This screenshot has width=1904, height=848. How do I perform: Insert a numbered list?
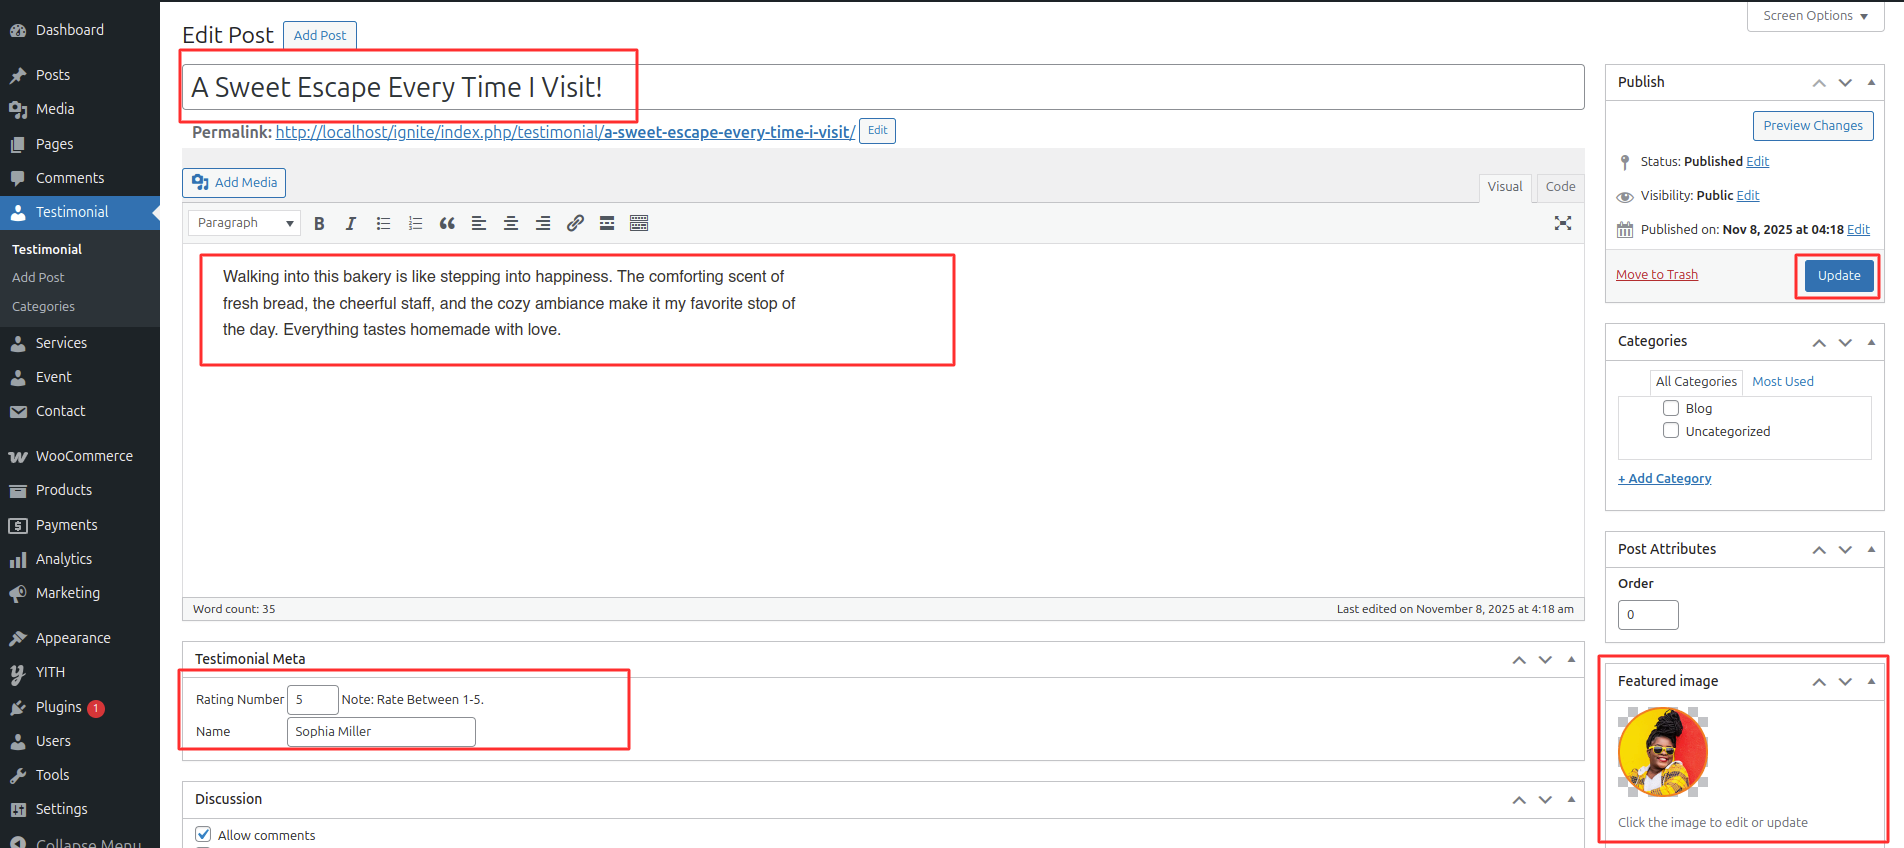tap(415, 223)
